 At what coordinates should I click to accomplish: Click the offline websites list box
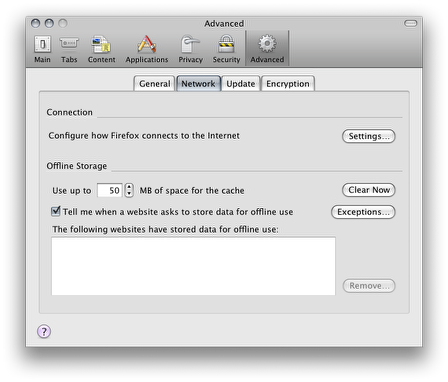(x=193, y=266)
